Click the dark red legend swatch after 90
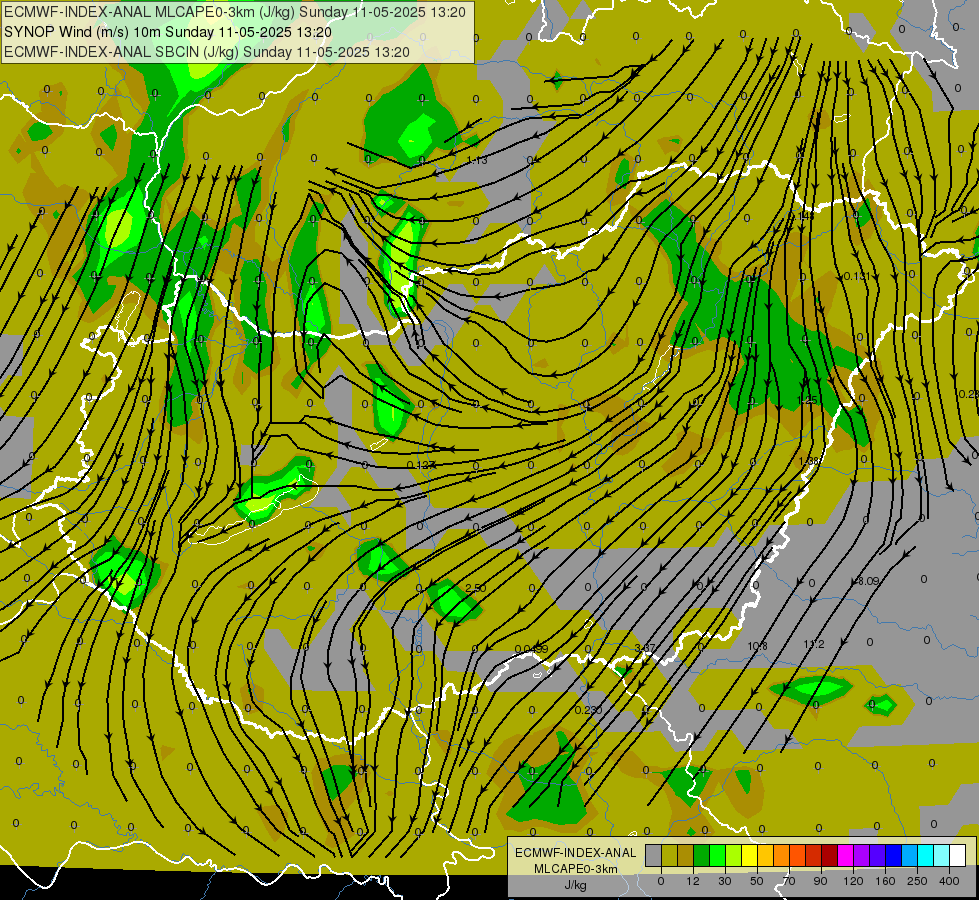Image resolution: width=979 pixels, height=900 pixels. [830, 855]
